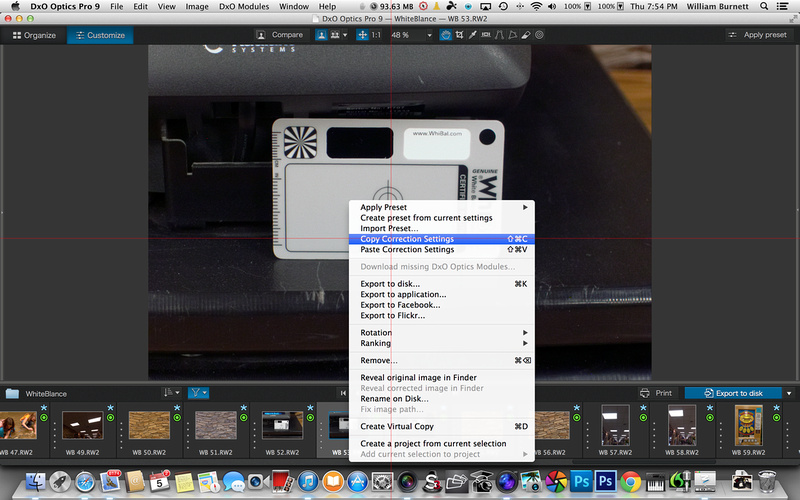Expand Apply Preset submenu
Viewport: 800px width, 500px height.
(442, 207)
